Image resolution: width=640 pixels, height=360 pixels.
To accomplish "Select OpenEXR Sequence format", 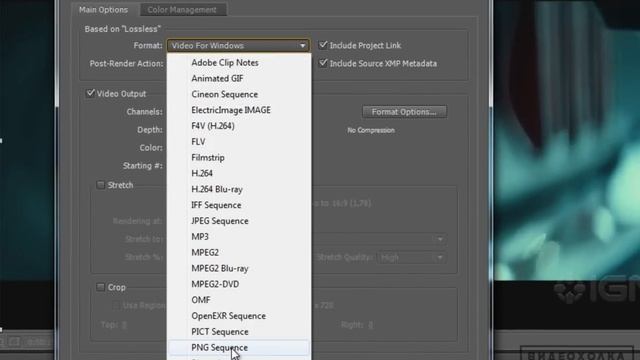I will click(239, 316).
